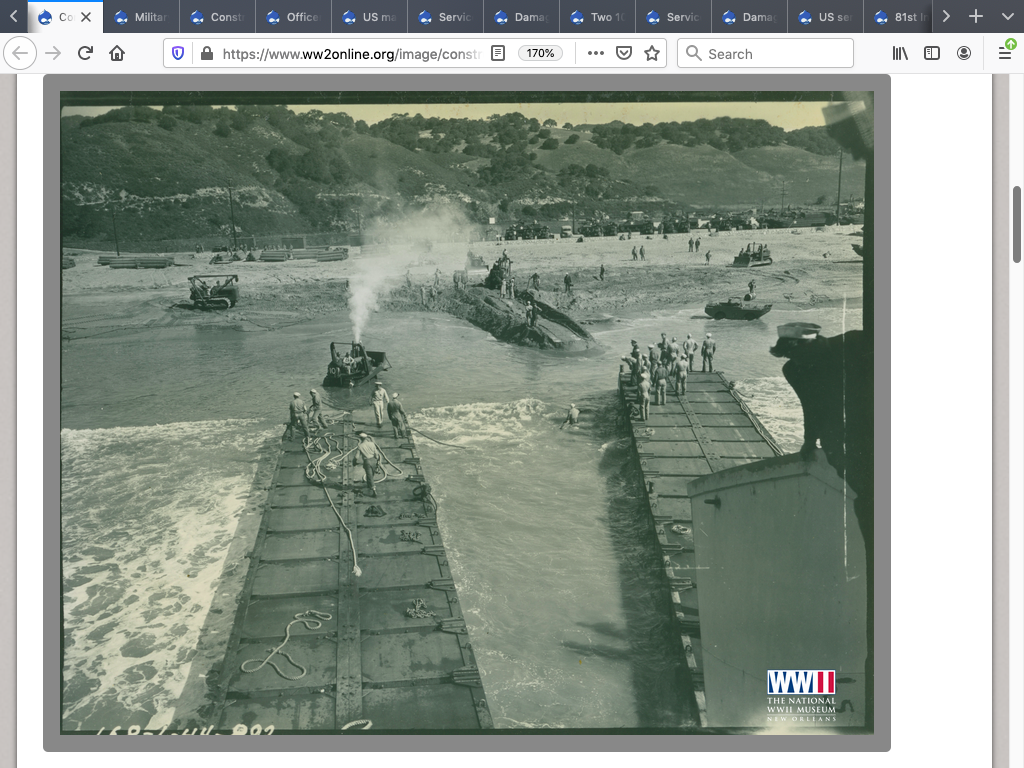Toggle reader view icon in address bar
Screen dimensions: 1024x768
tap(498, 53)
